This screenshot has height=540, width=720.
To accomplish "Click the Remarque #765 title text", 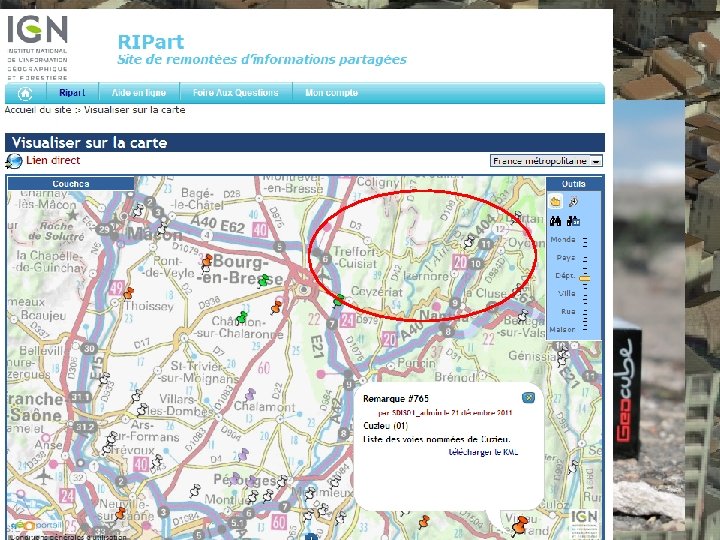I will tap(396, 399).
